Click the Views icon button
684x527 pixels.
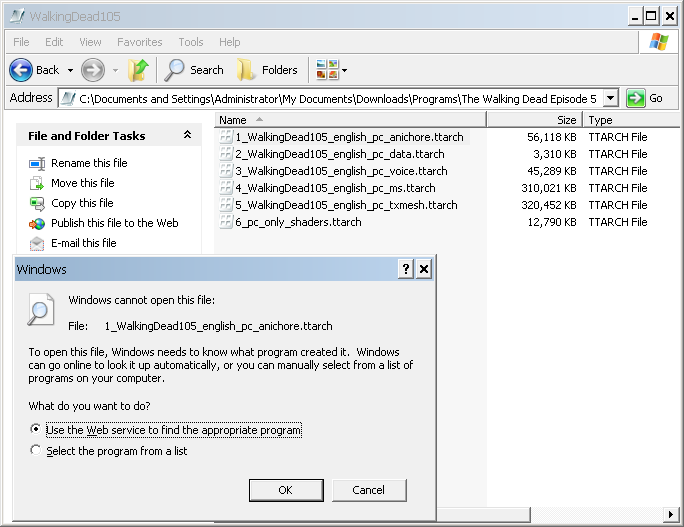pyautogui.click(x=327, y=70)
